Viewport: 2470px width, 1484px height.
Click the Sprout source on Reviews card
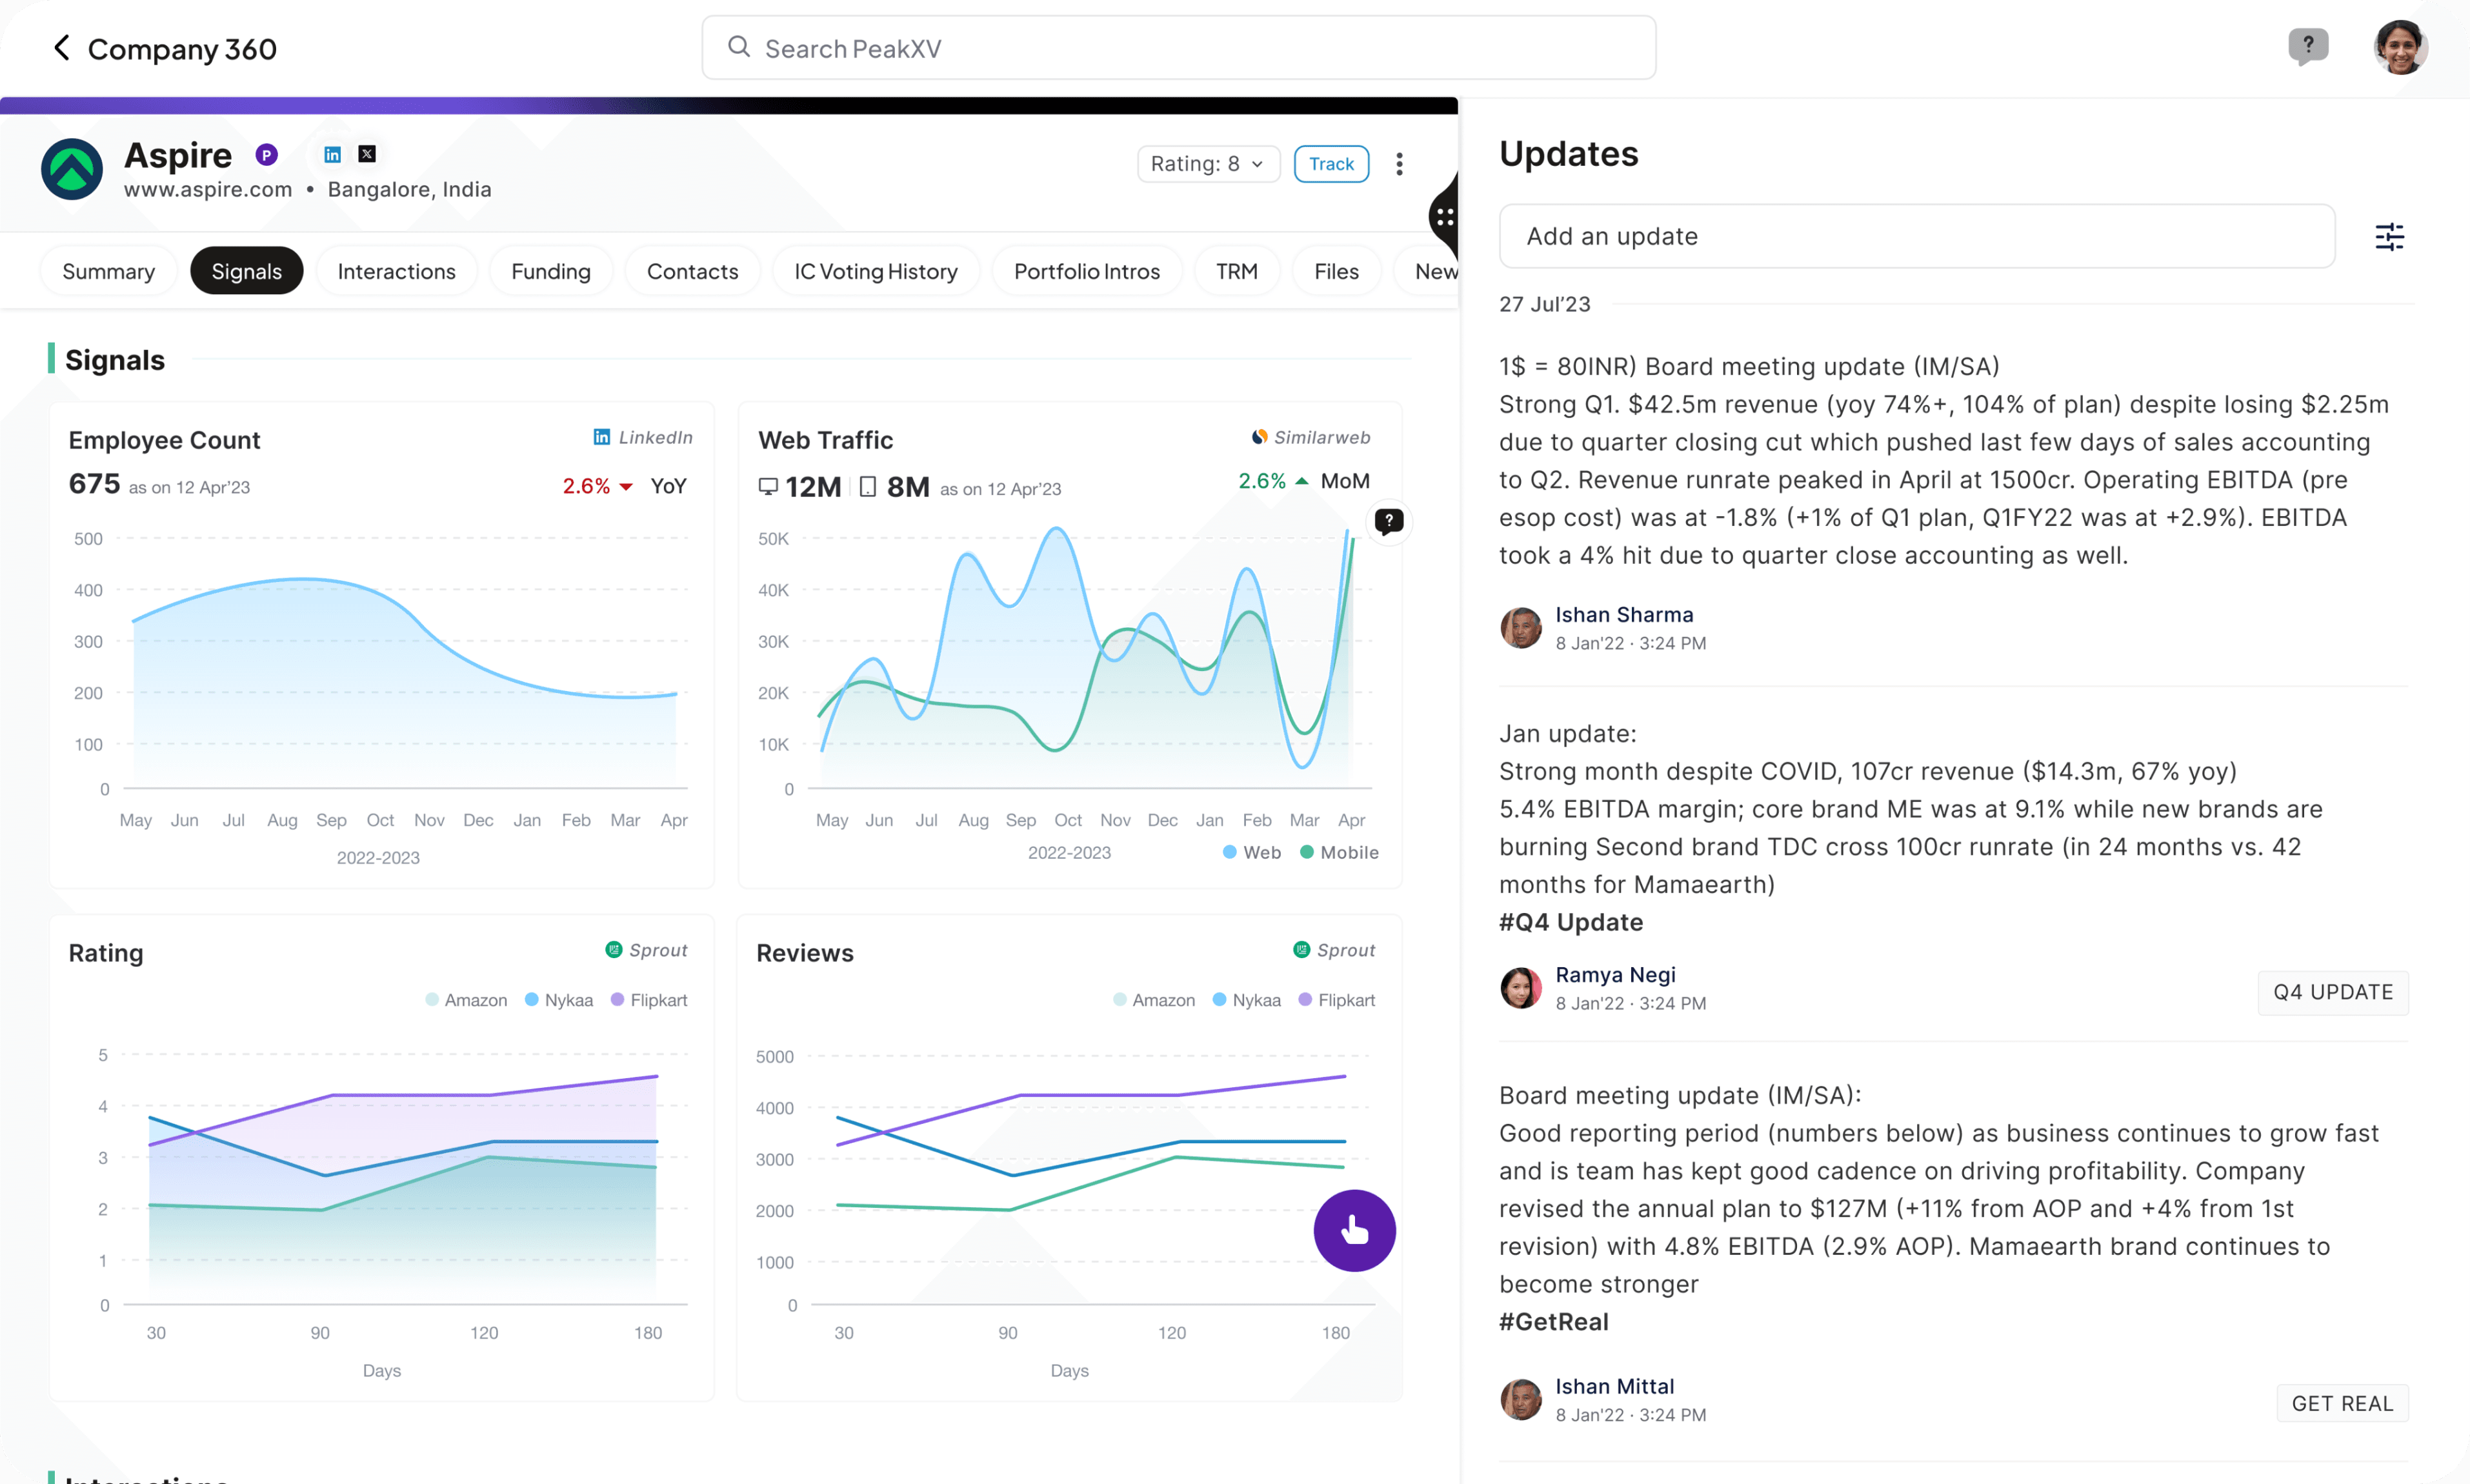point(1334,950)
